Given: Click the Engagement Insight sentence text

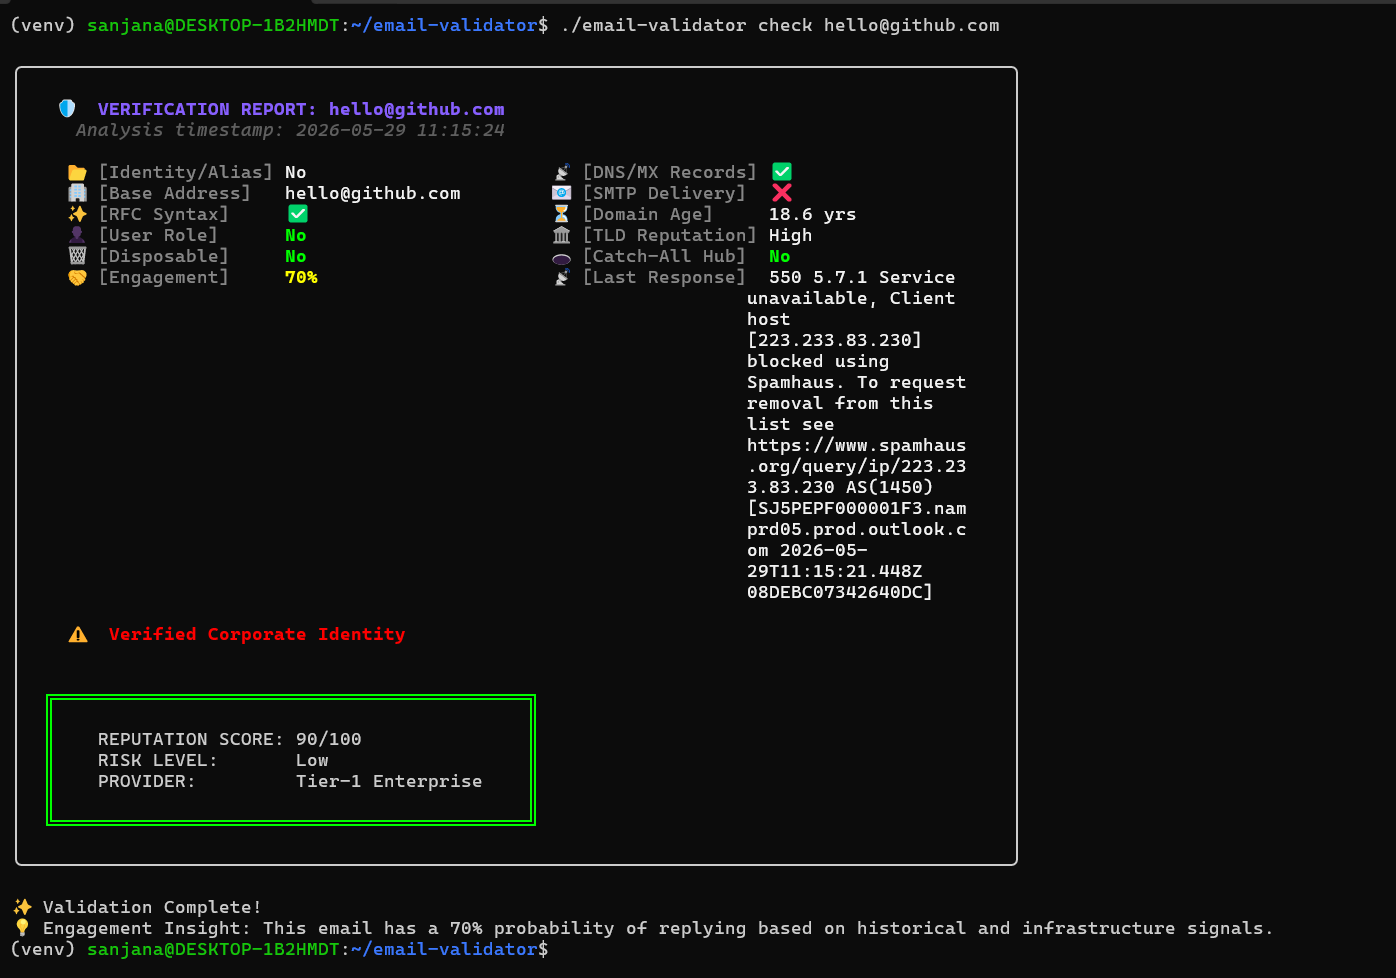Looking at the screenshot, I should [658, 928].
